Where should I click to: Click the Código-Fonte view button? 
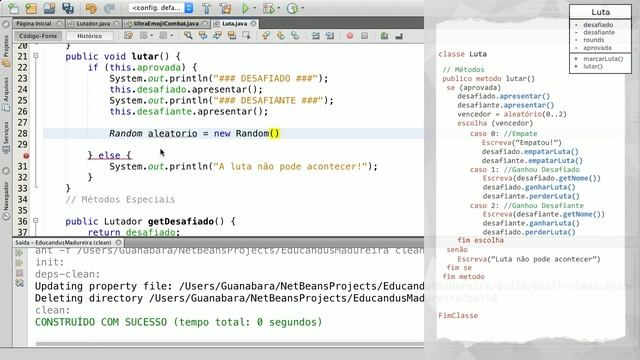coord(38,36)
